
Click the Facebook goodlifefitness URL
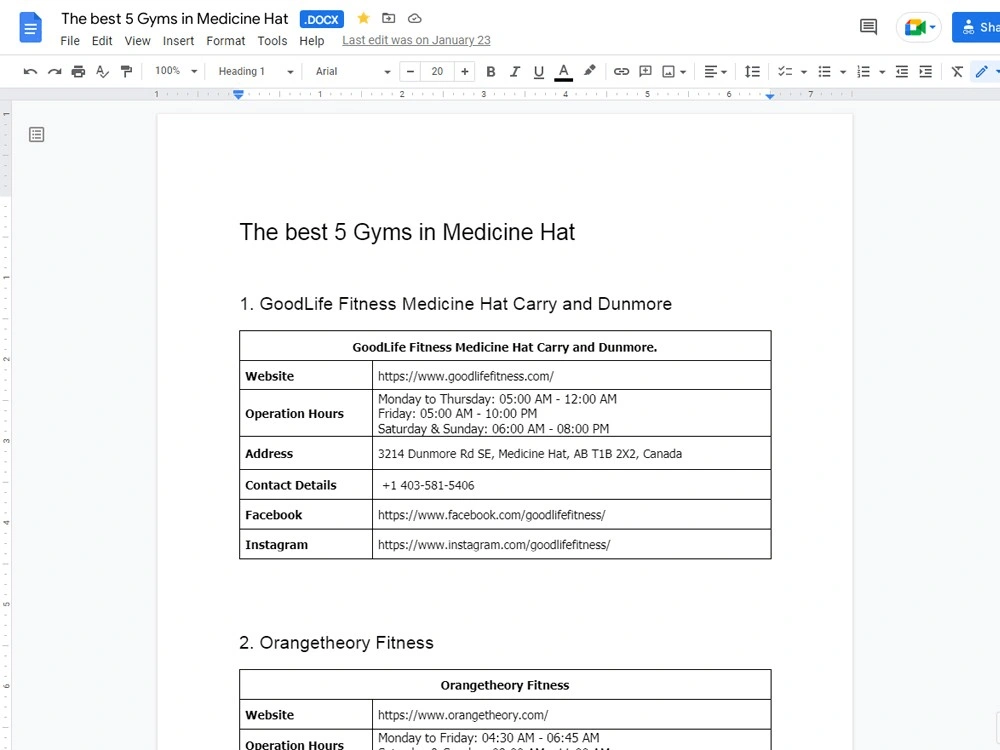pyautogui.click(x=492, y=515)
